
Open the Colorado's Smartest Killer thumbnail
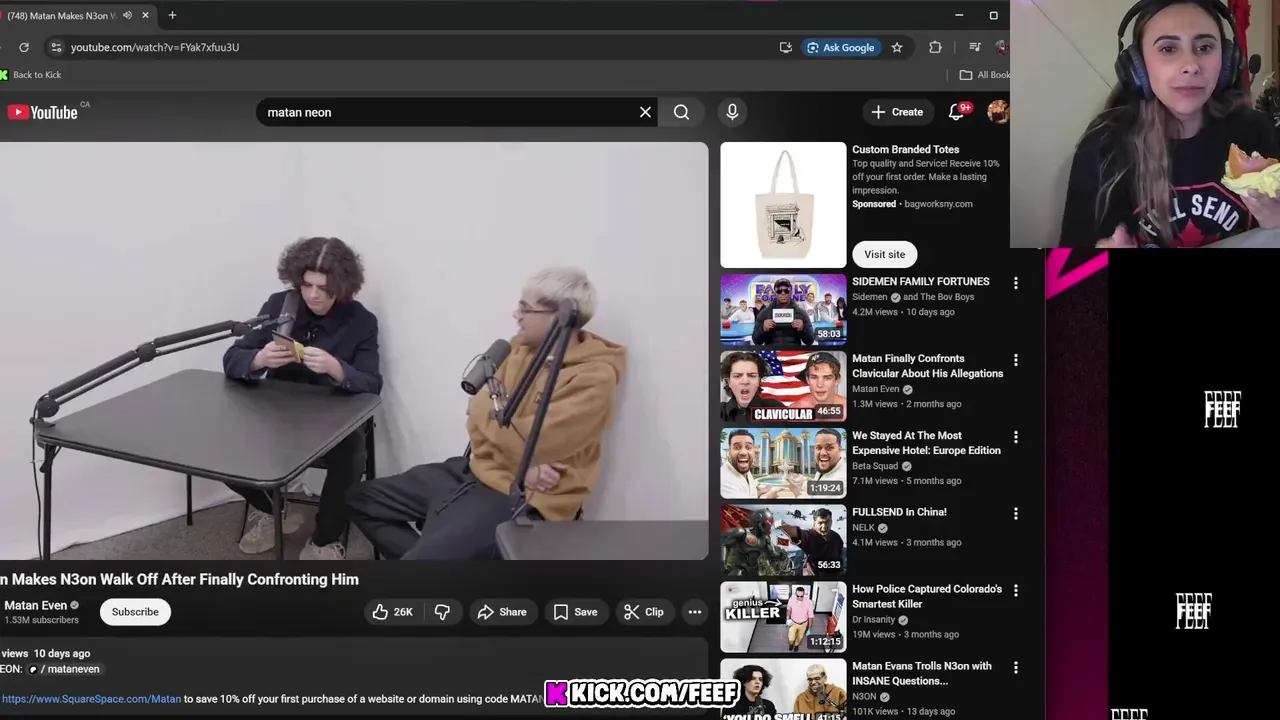783,617
